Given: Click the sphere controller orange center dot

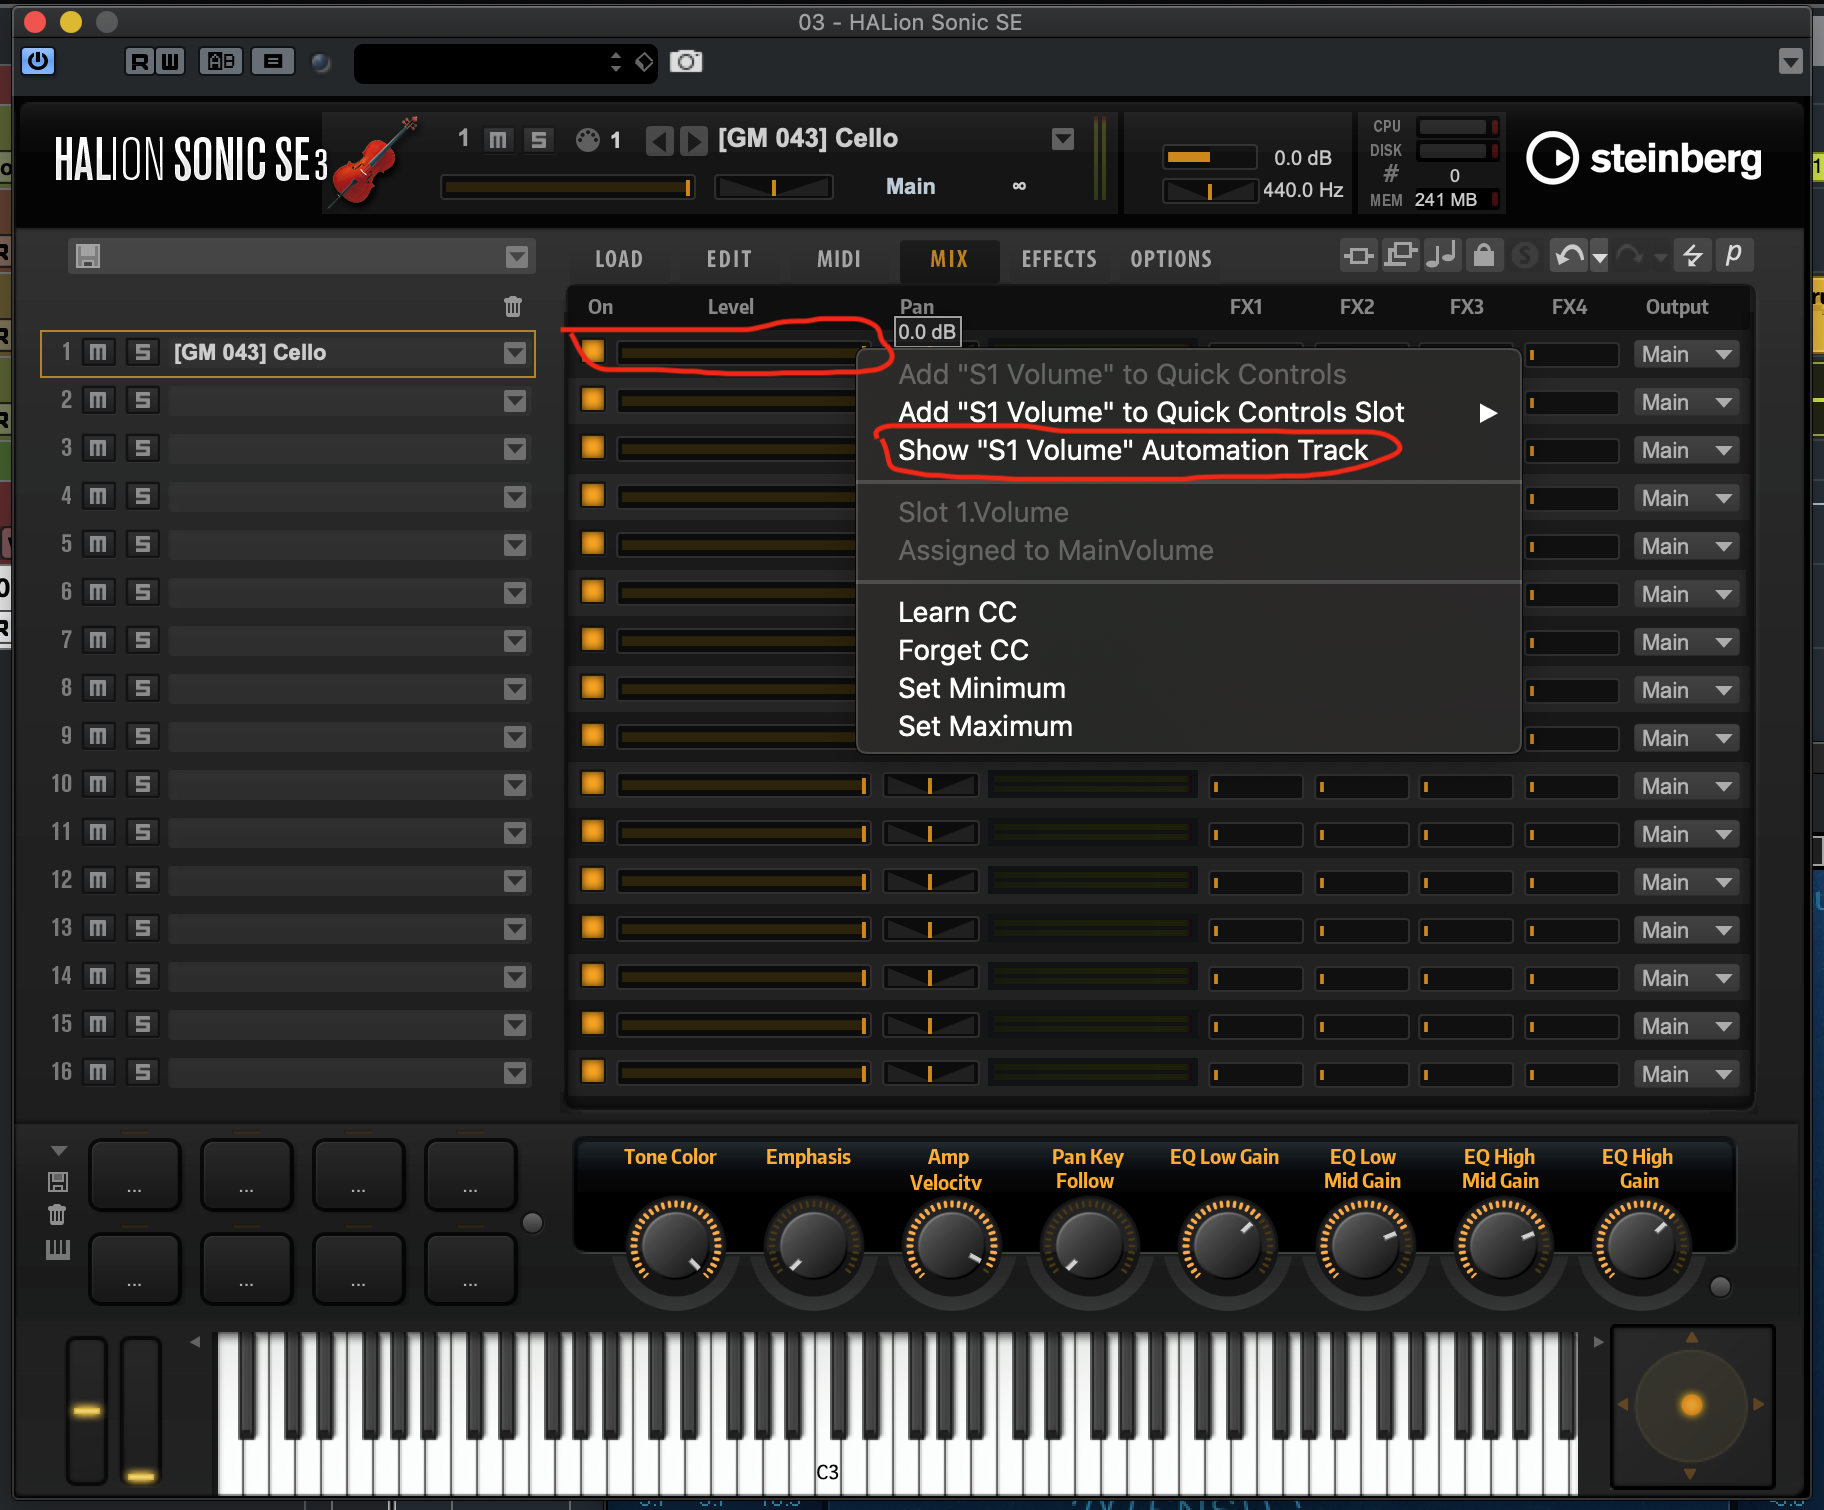Looking at the screenshot, I should tap(1692, 1405).
